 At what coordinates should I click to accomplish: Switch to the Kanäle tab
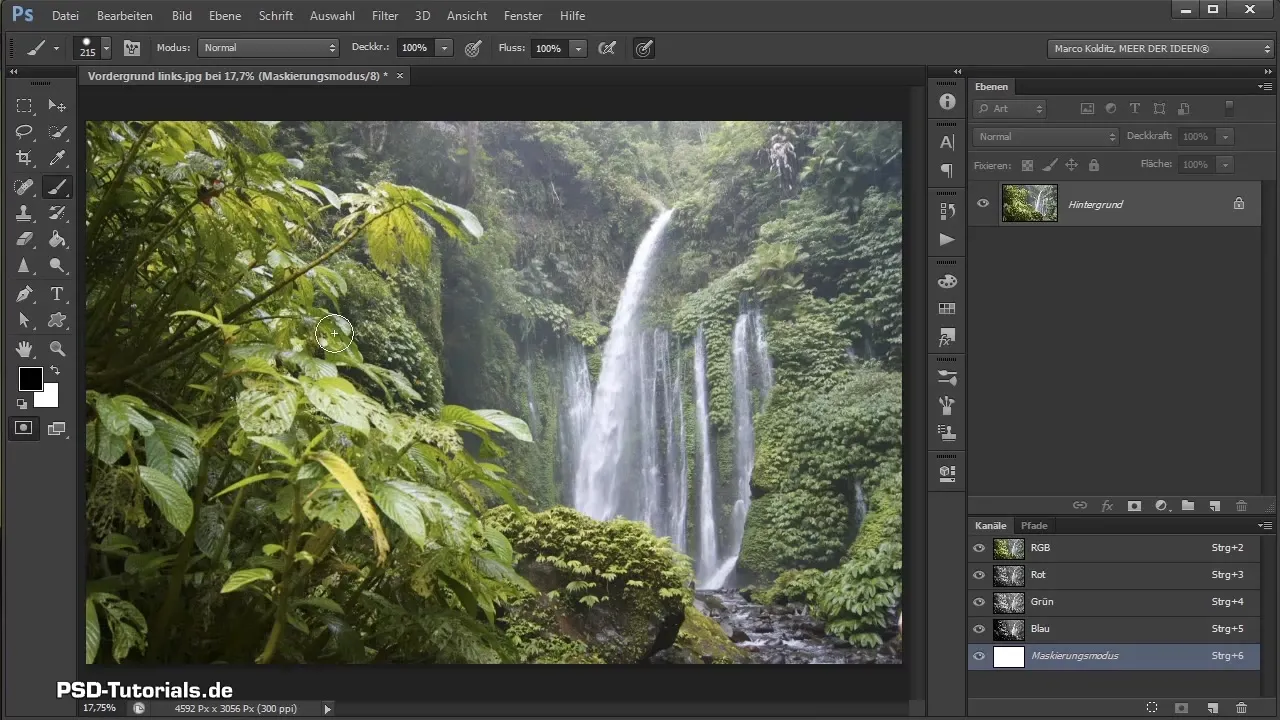[x=990, y=525]
